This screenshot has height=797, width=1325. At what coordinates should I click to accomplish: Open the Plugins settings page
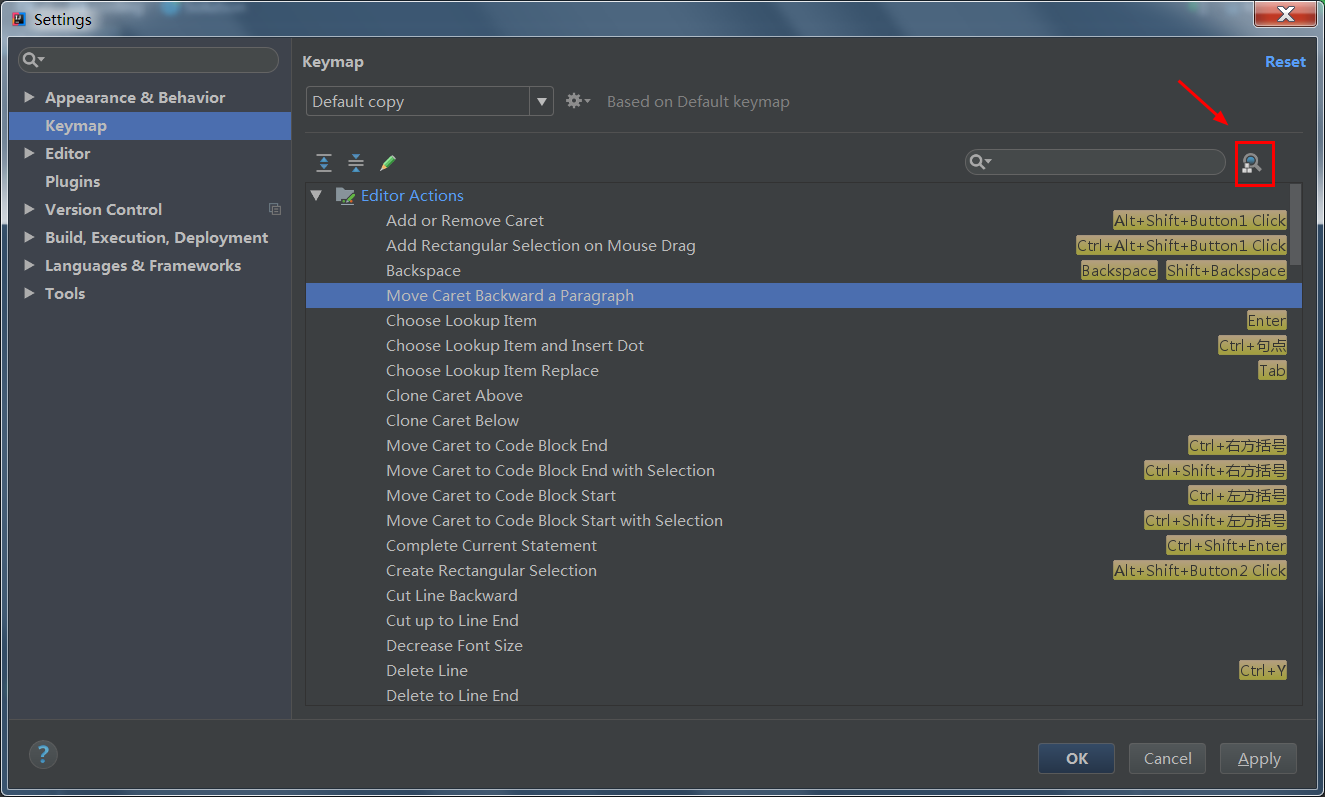click(73, 181)
